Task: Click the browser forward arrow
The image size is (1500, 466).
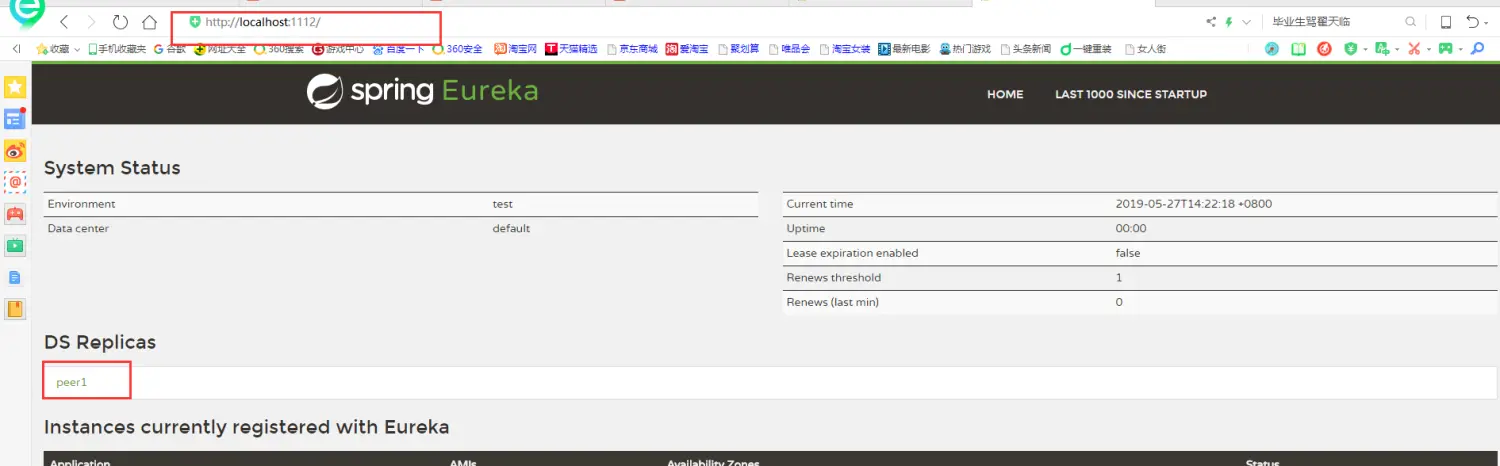Action: (92, 22)
